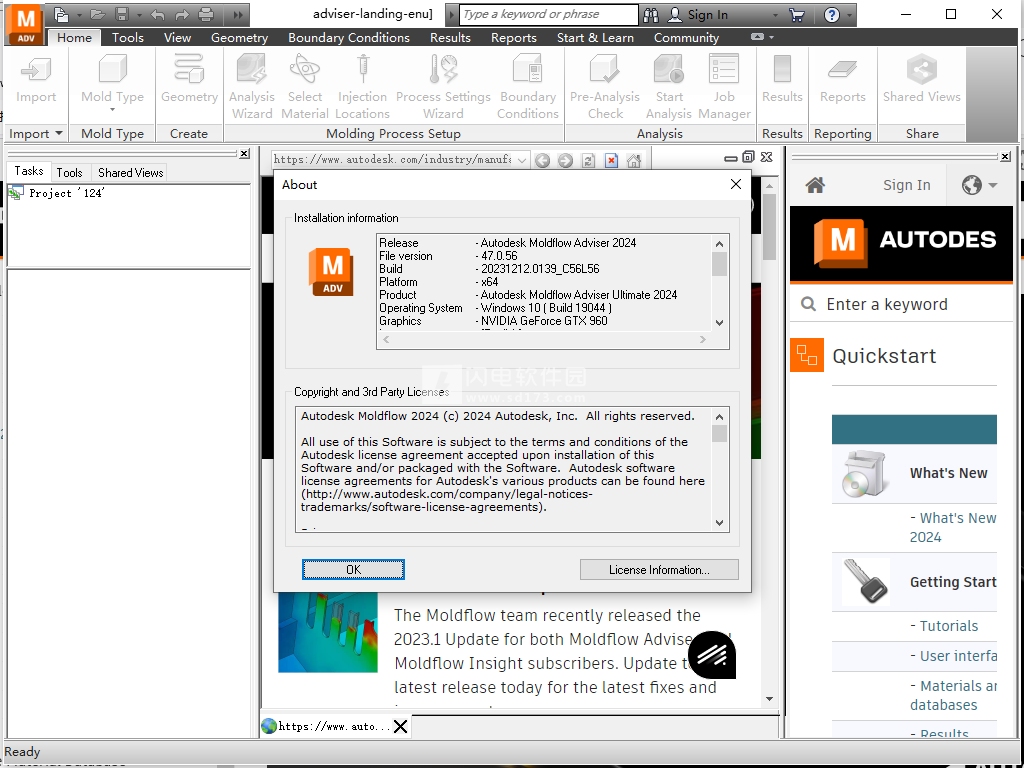The width and height of the screenshot is (1024, 768).
Task: Click the installation info scroll-right arrow
Action: 703,340
